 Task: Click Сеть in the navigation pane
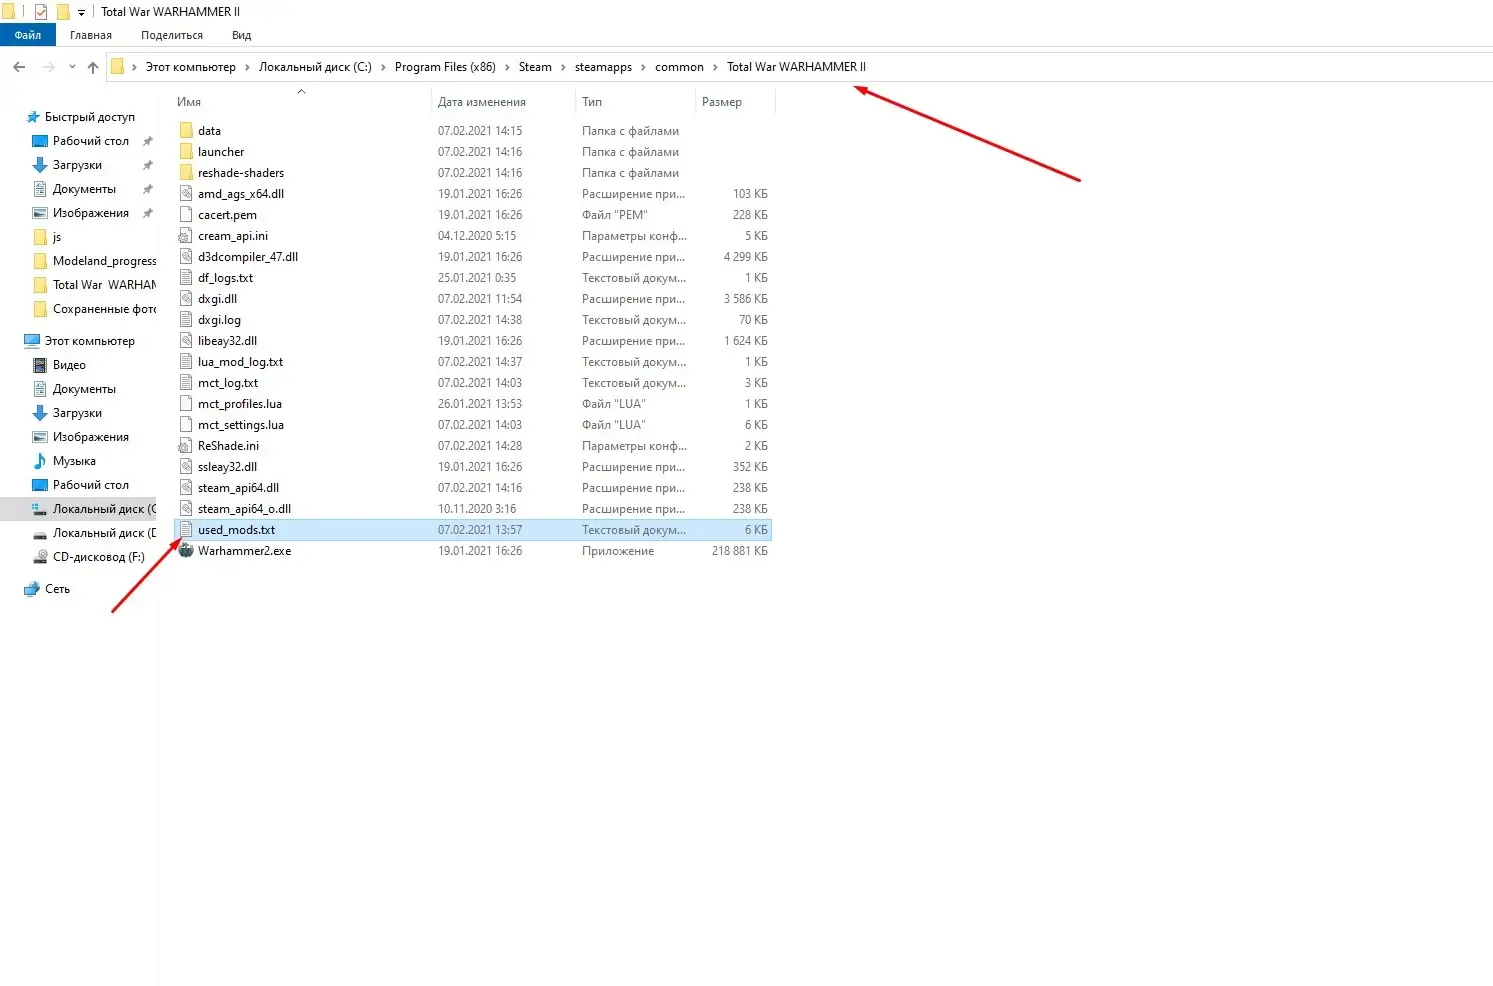[x=57, y=589]
